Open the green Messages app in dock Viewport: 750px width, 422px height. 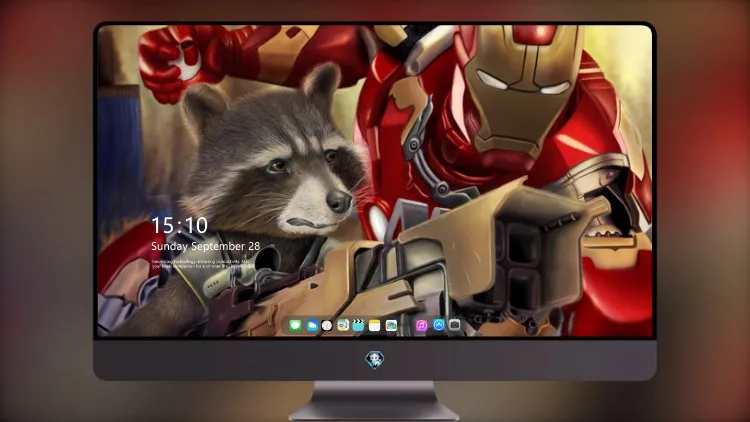click(x=295, y=325)
